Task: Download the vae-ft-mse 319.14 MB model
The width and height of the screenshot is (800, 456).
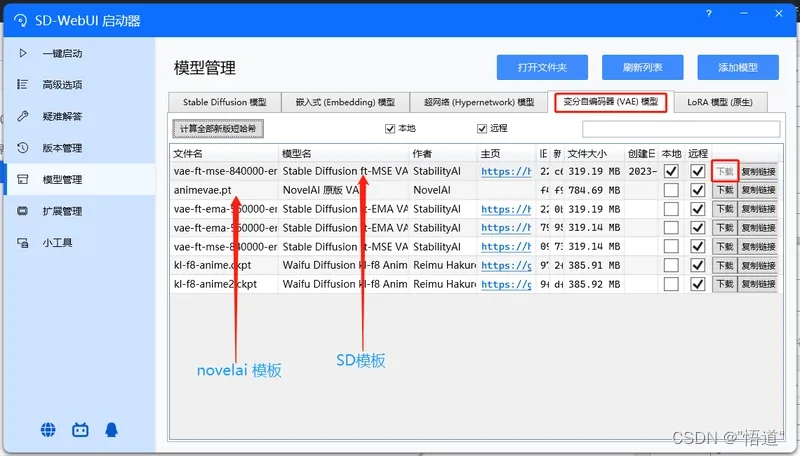Action: click(x=724, y=247)
